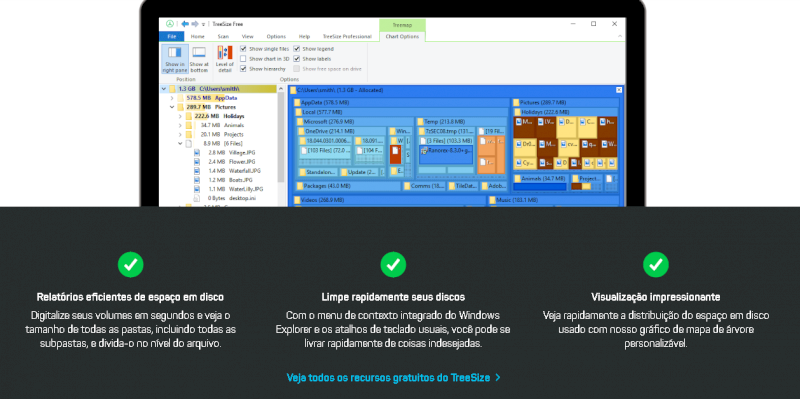Toggle Show labels checkbox
The height and width of the screenshot is (399, 800).
point(296,59)
